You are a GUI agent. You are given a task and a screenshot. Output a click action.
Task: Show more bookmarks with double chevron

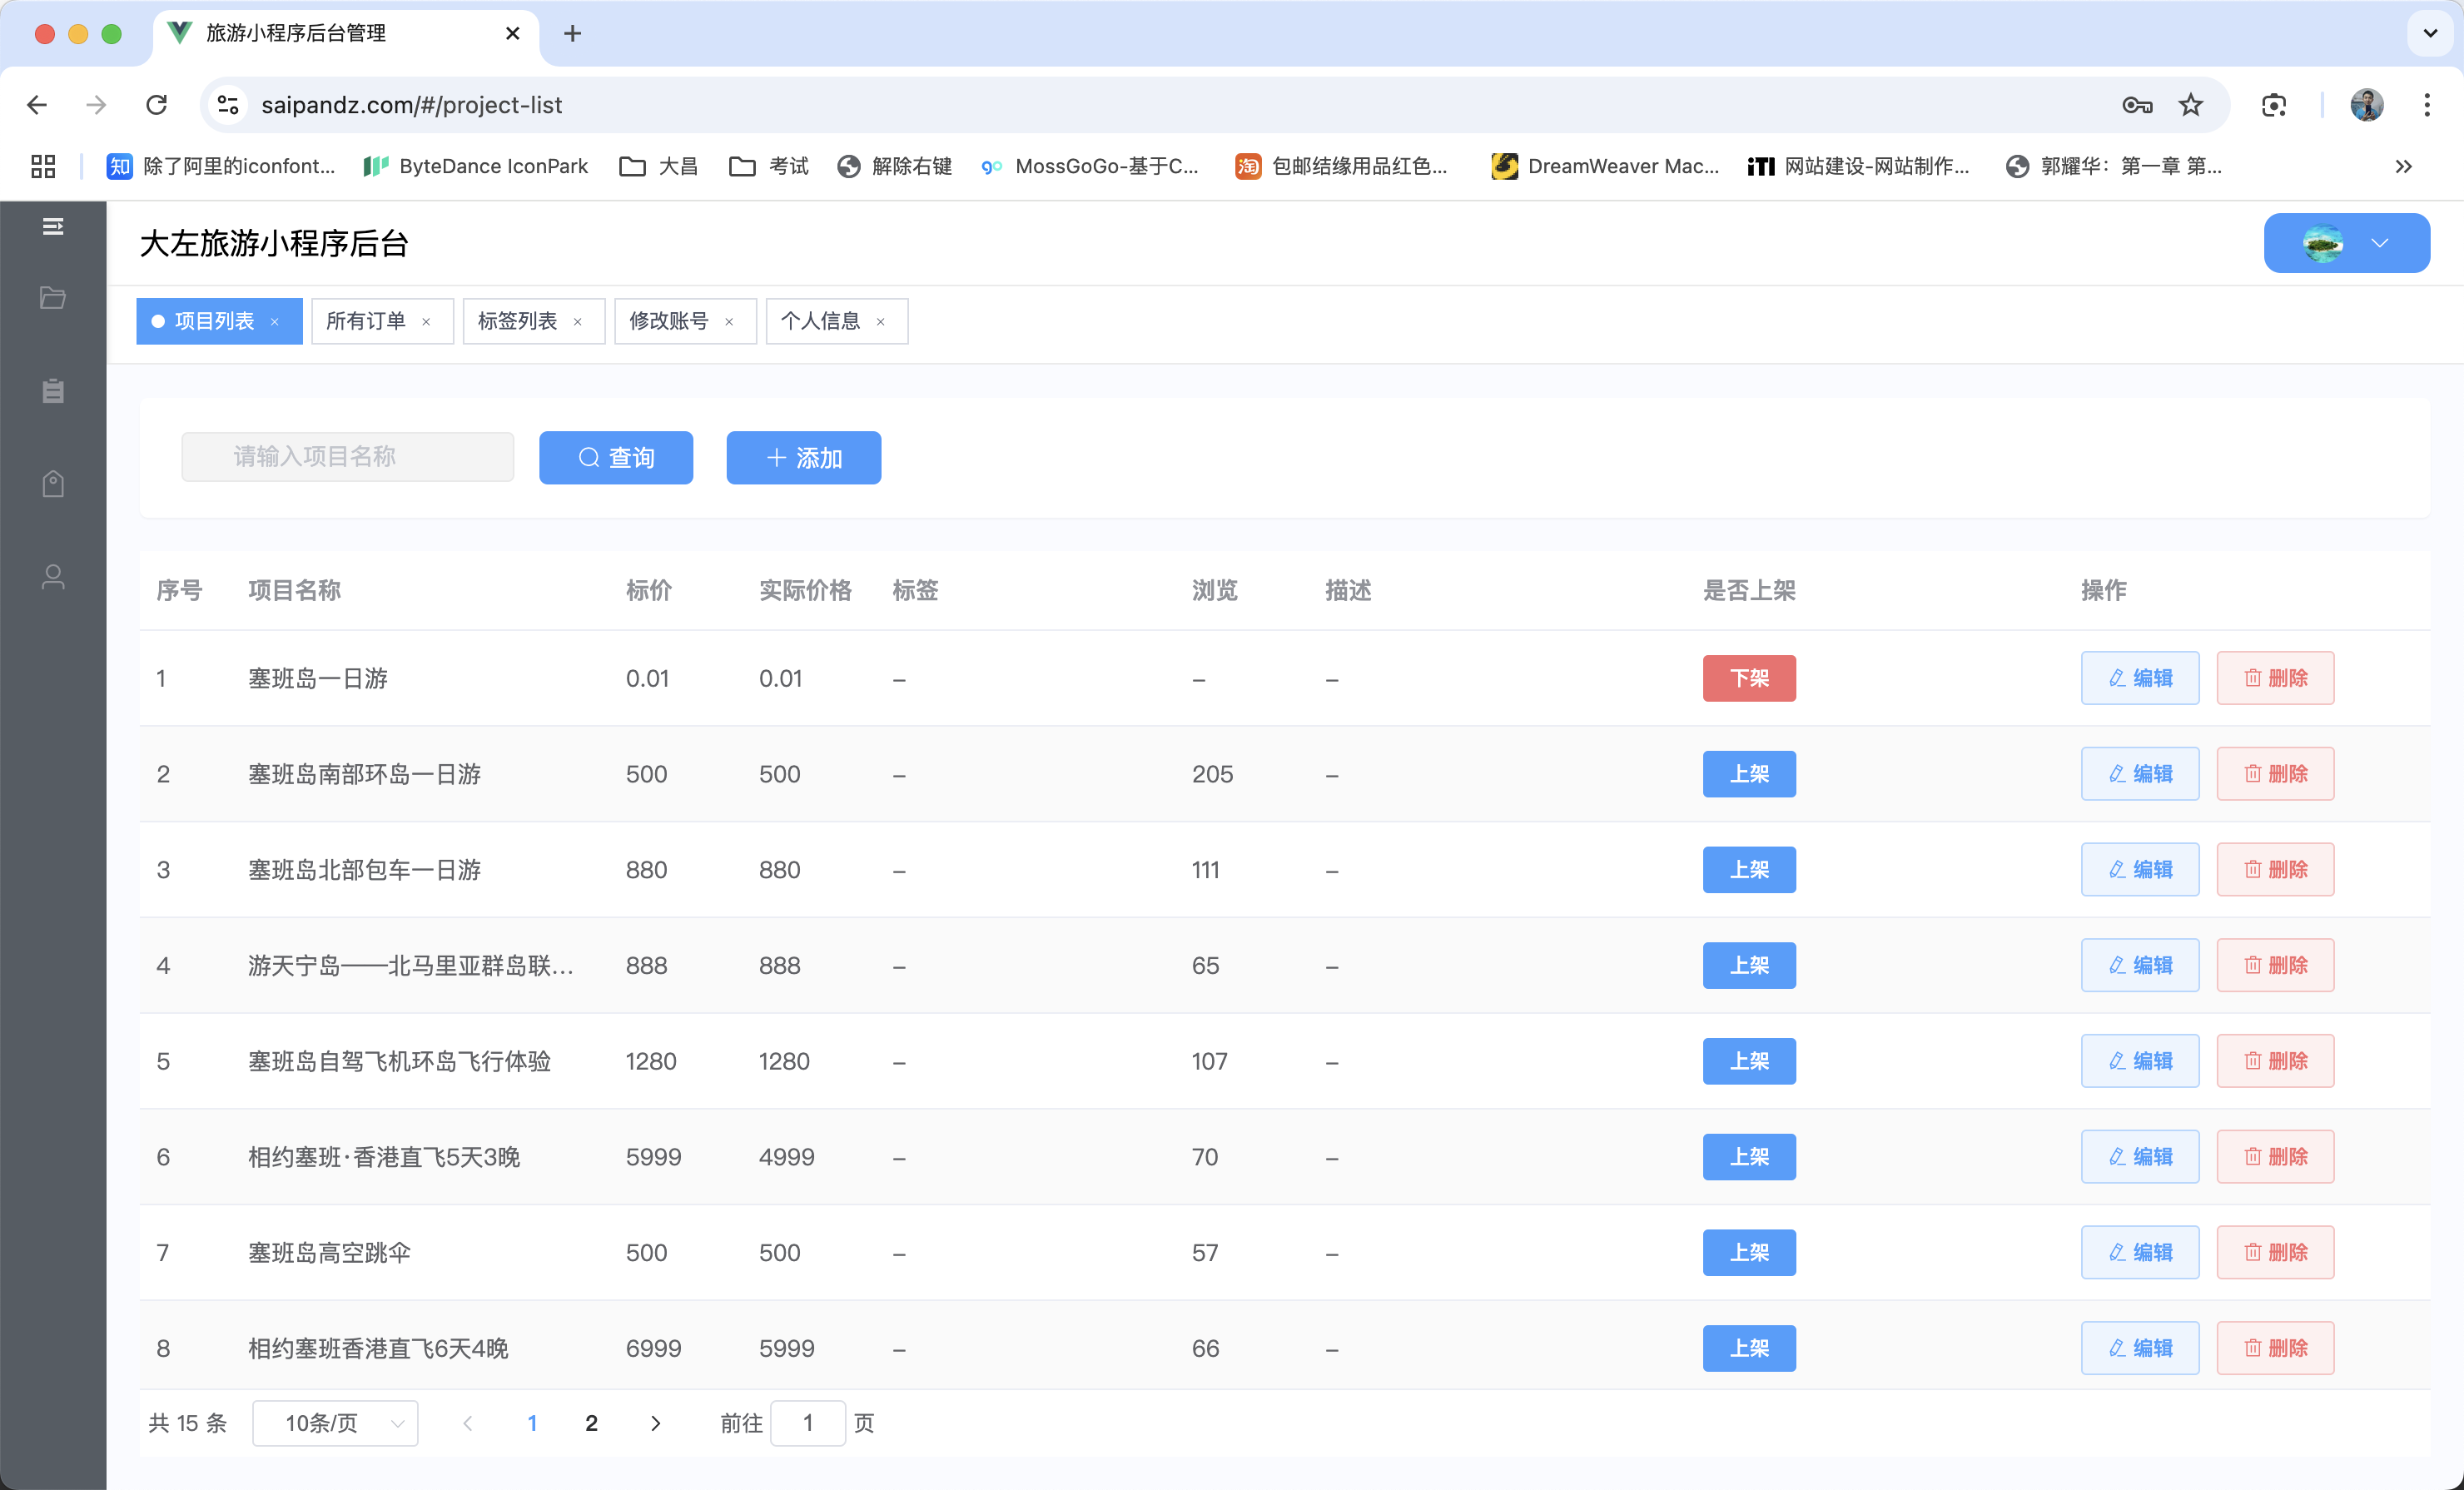[x=2404, y=166]
